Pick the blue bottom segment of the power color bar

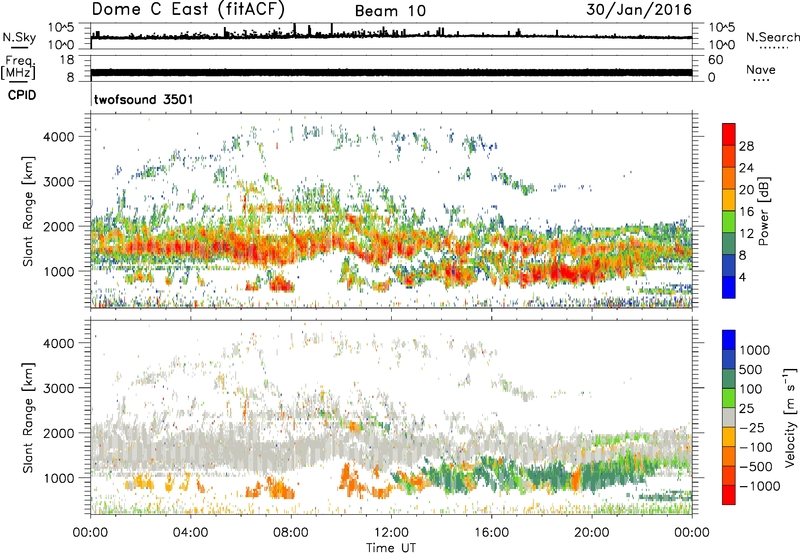click(x=729, y=288)
